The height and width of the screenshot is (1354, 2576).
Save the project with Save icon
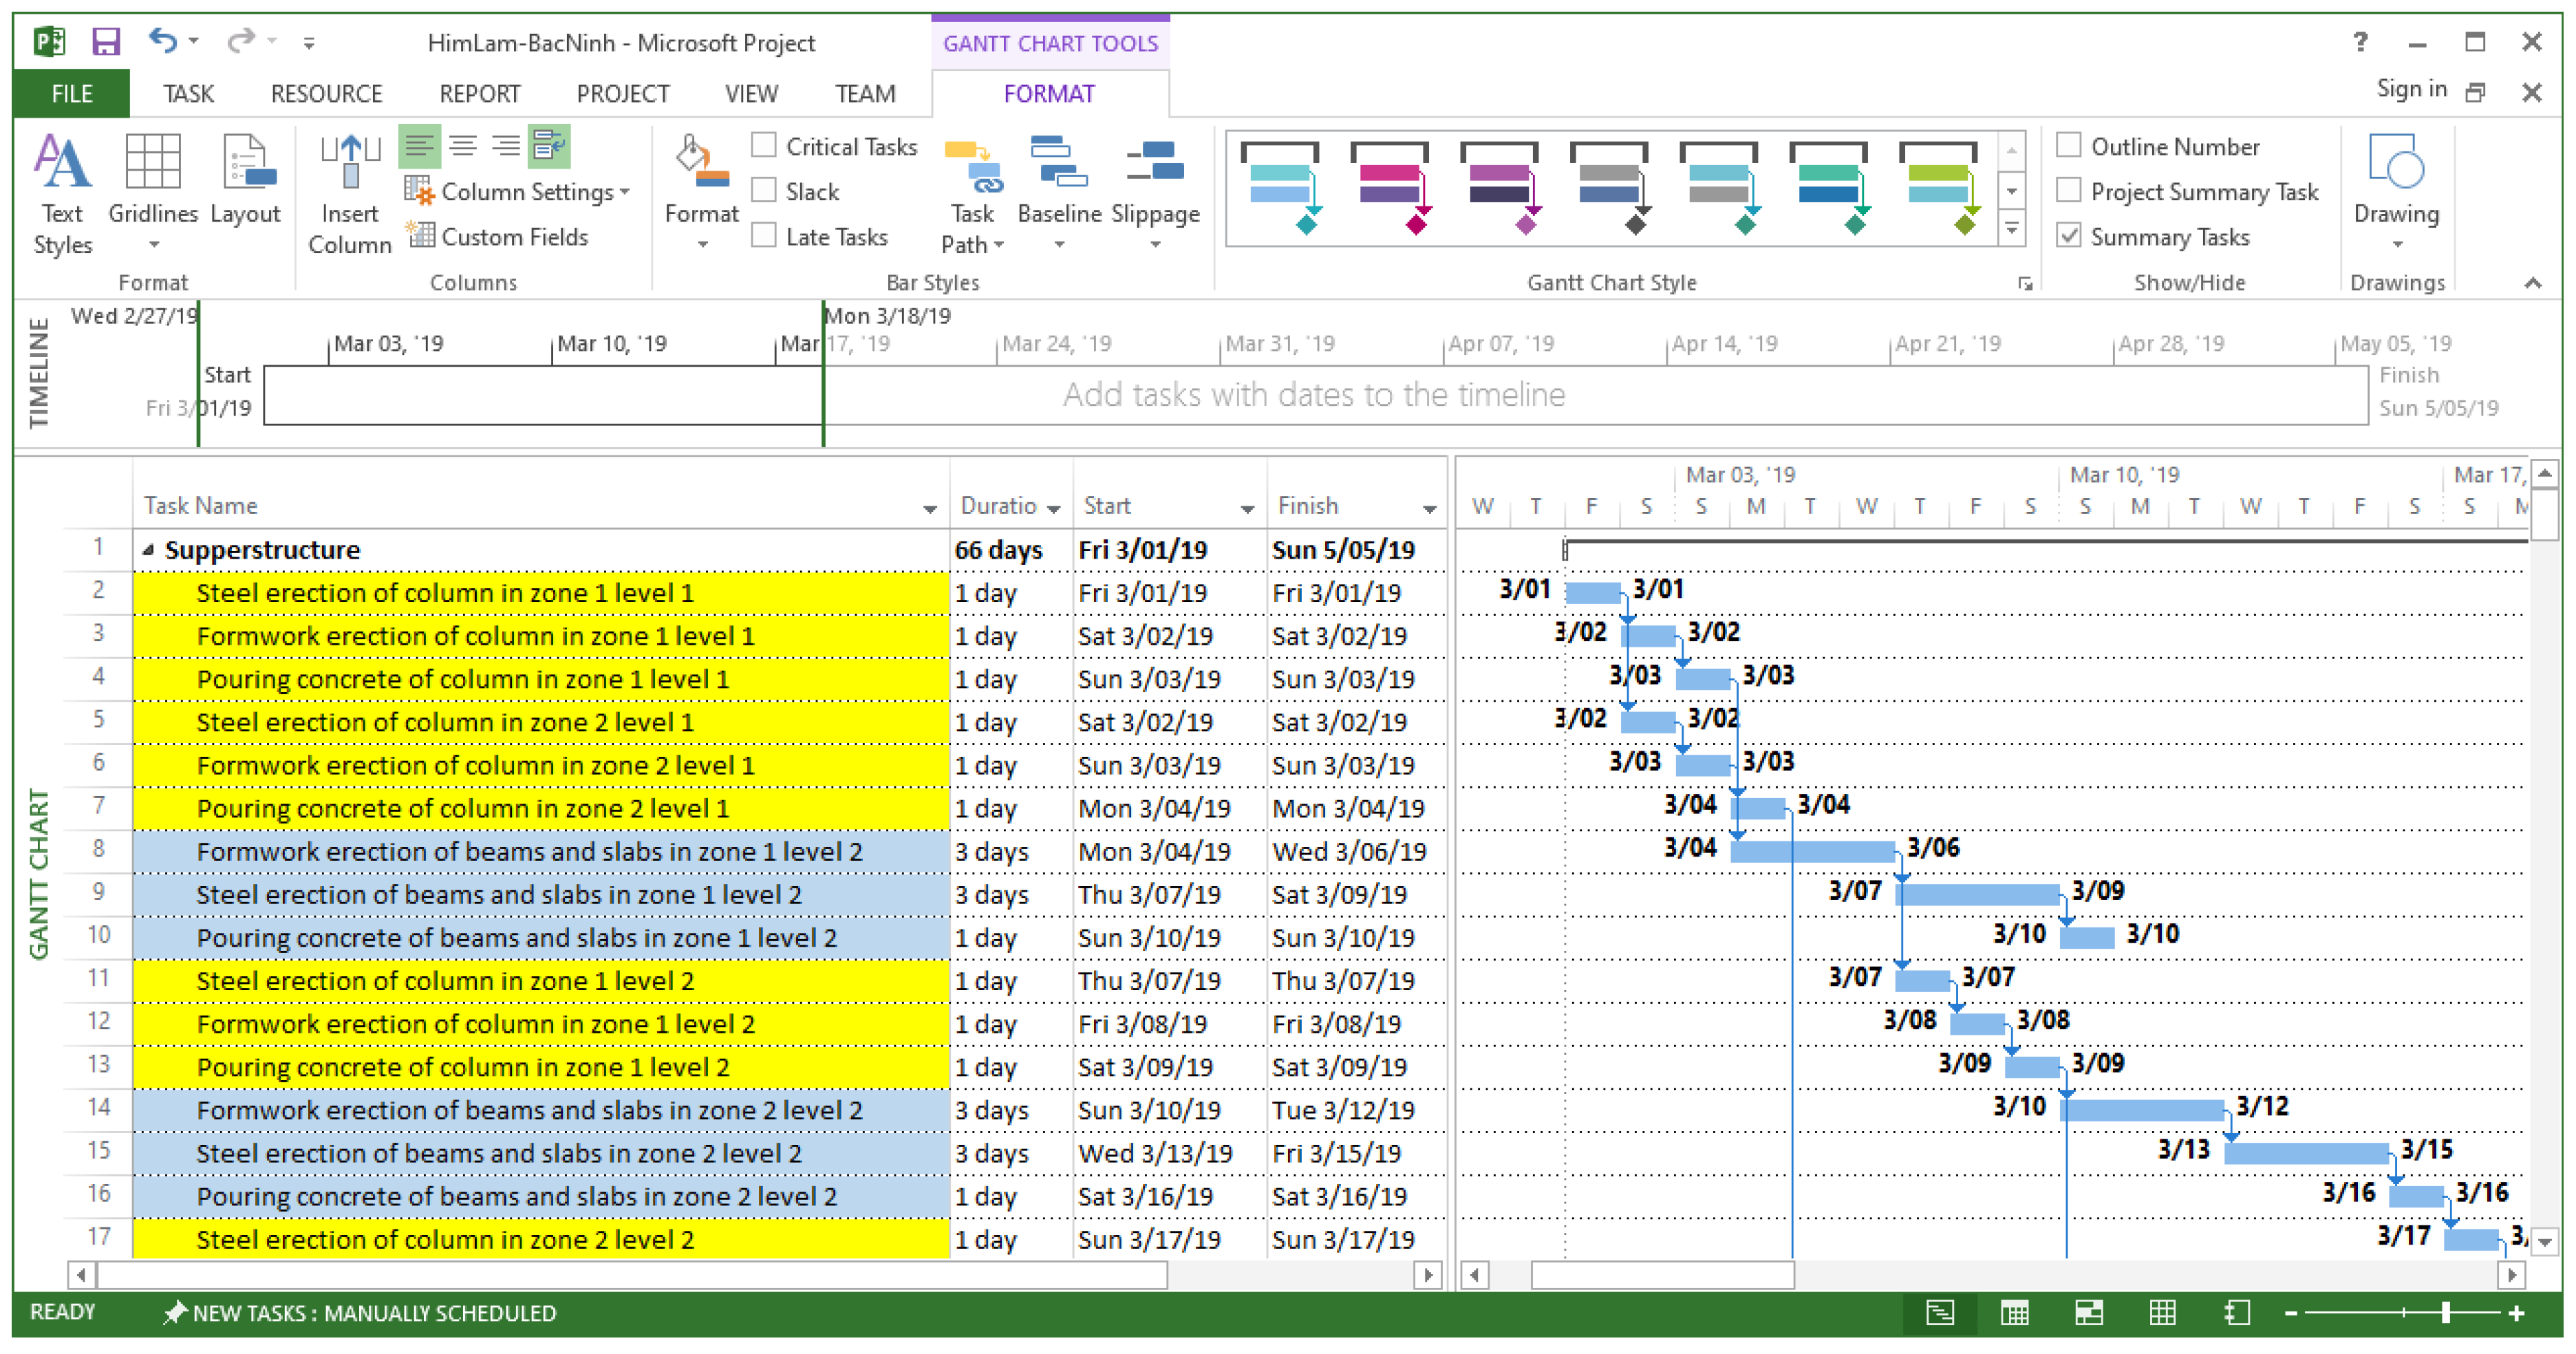pyautogui.click(x=106, y=42)
